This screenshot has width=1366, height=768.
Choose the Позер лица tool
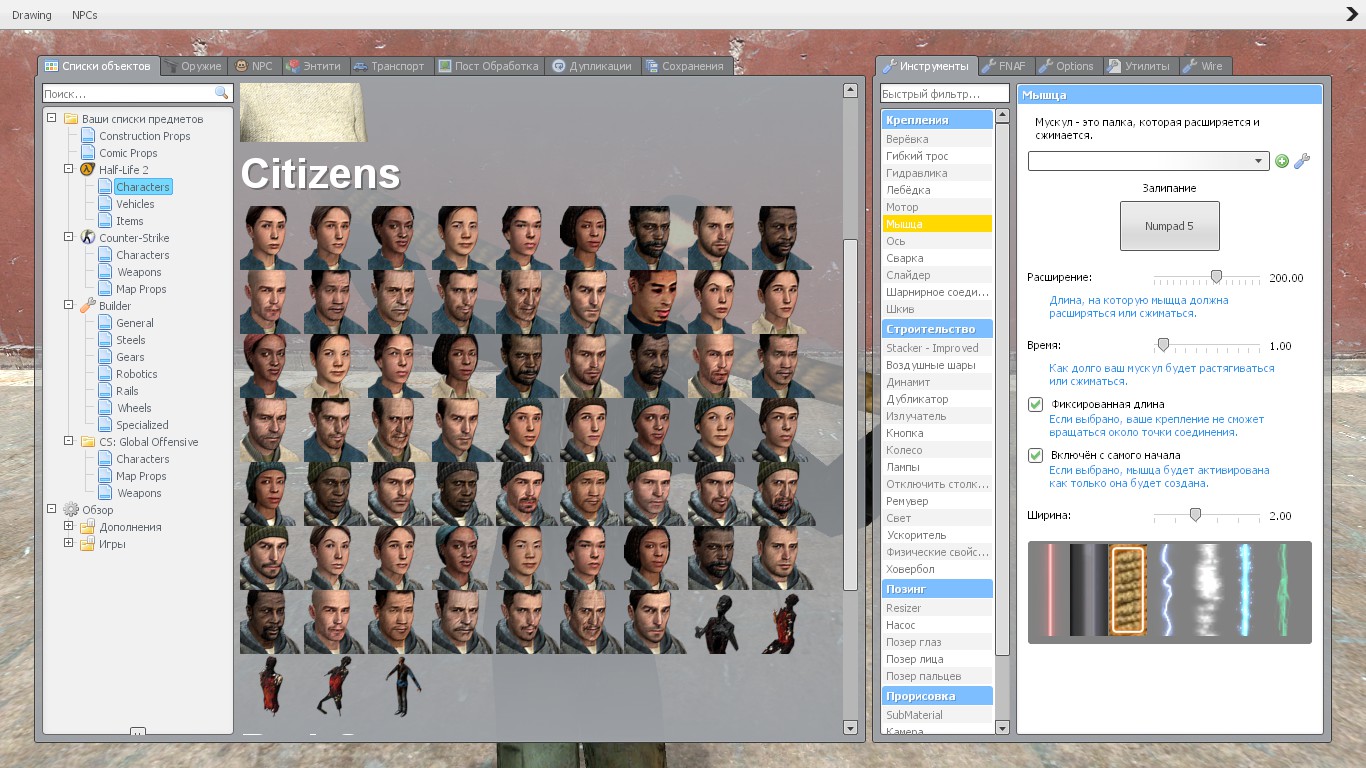[x=937, y=659]
